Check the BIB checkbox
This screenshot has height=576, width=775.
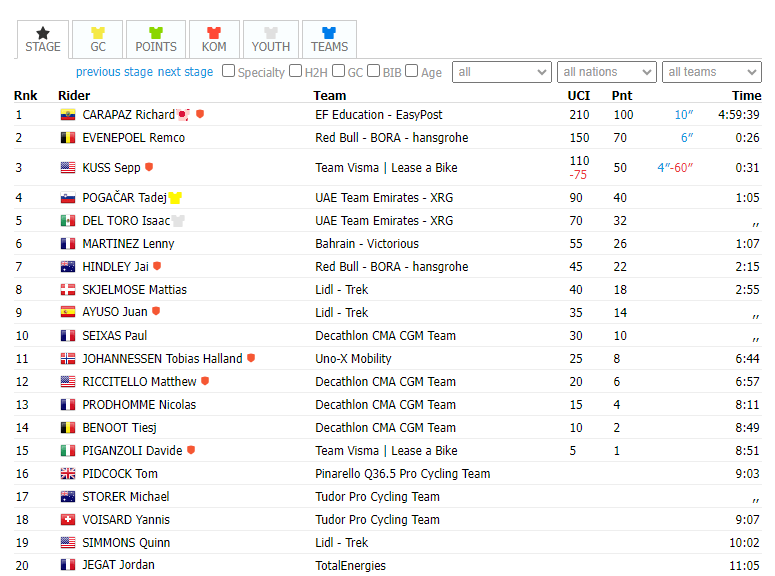point(374,71)
